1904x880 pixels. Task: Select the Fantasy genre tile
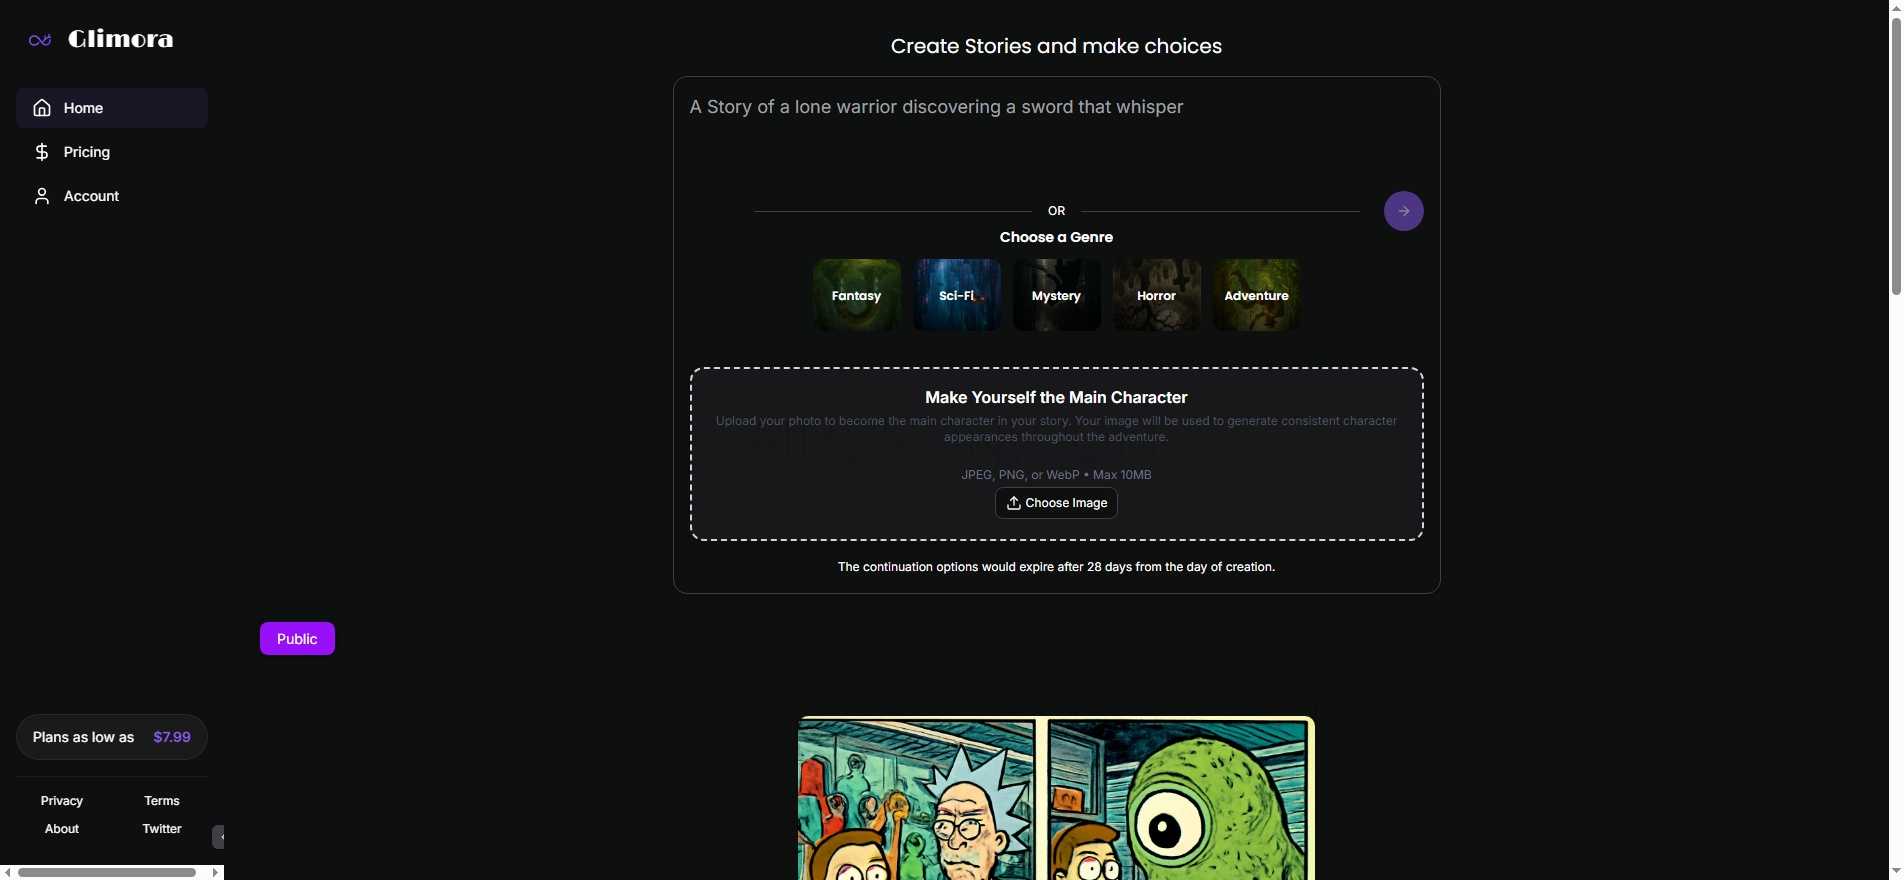tap(856, 295)
